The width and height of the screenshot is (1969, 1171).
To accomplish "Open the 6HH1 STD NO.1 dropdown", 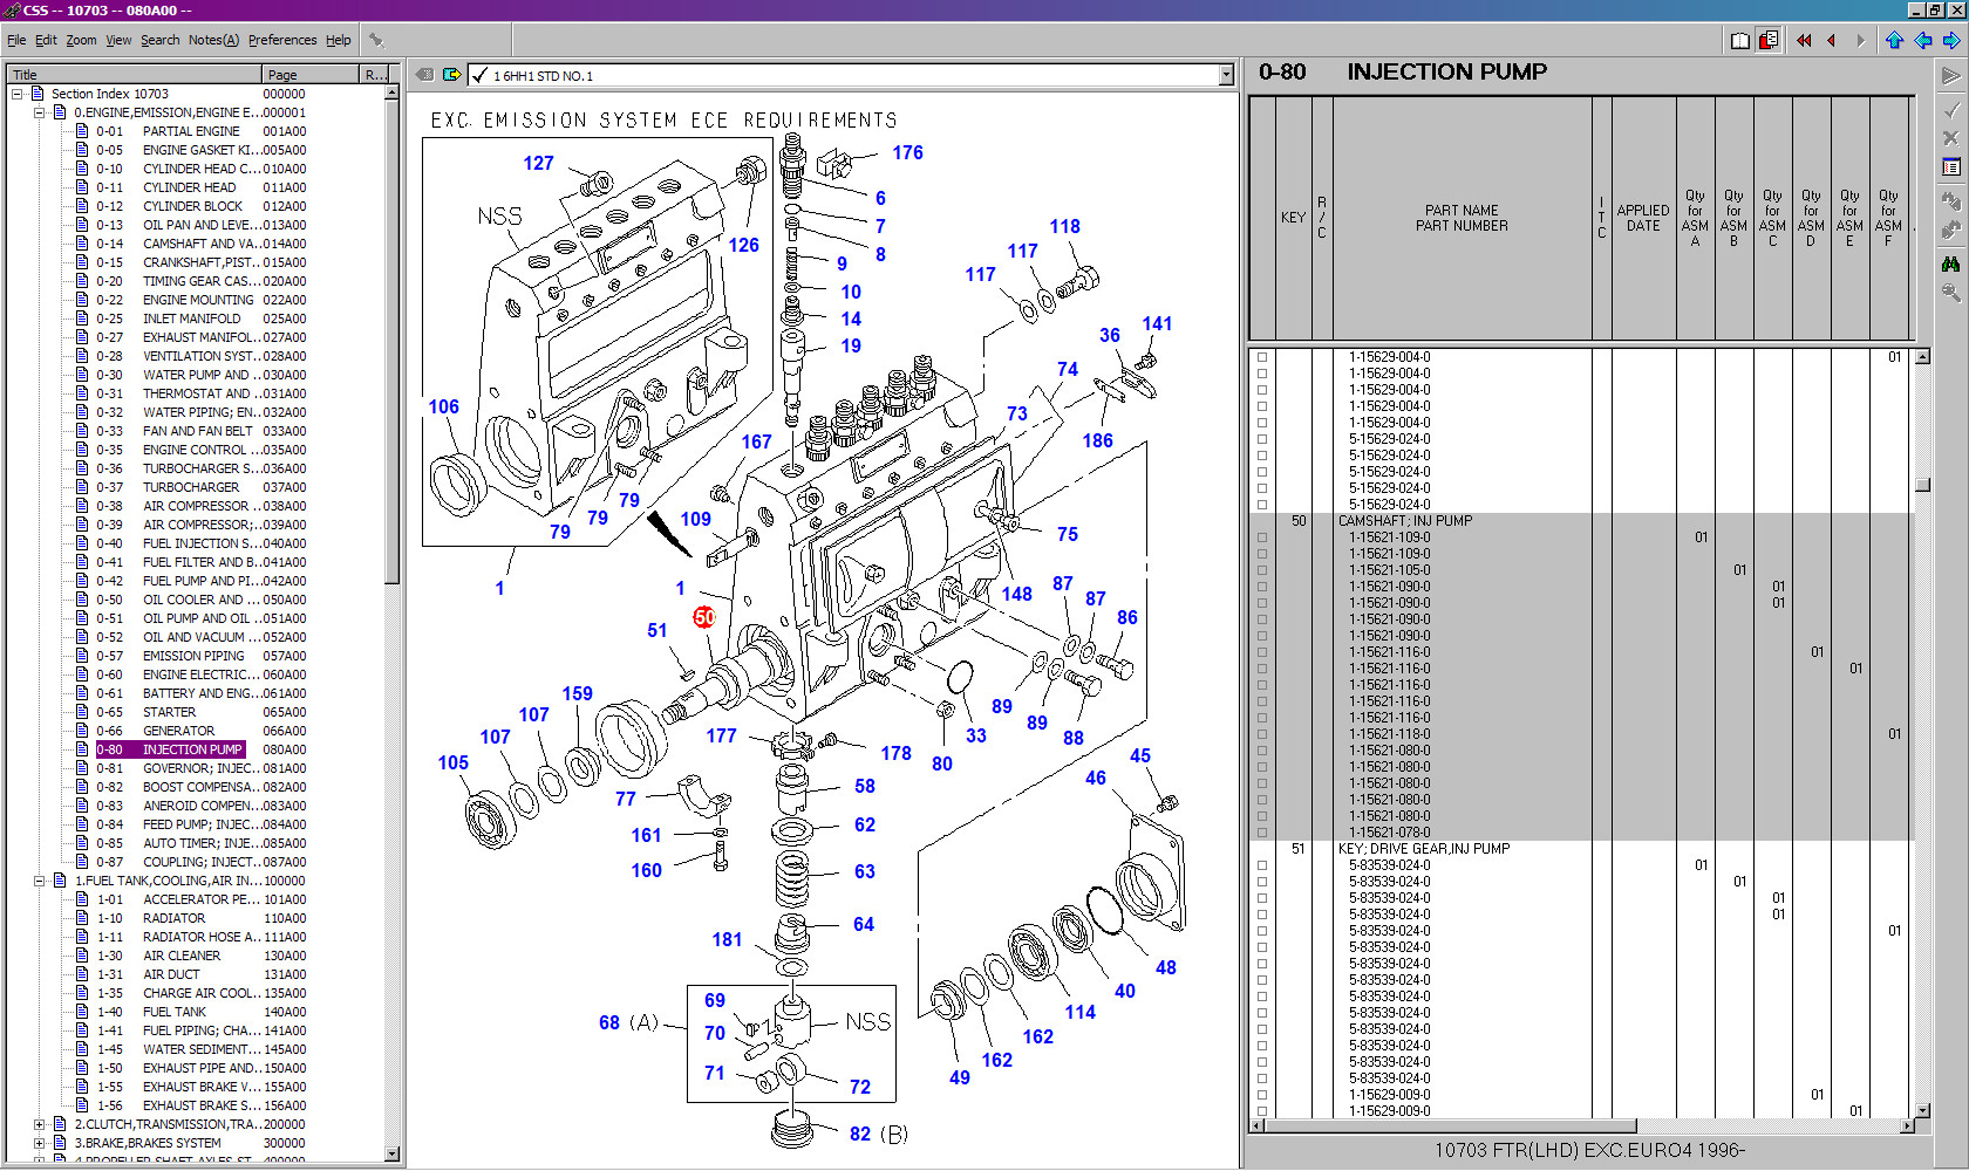I will (1225, 76).
